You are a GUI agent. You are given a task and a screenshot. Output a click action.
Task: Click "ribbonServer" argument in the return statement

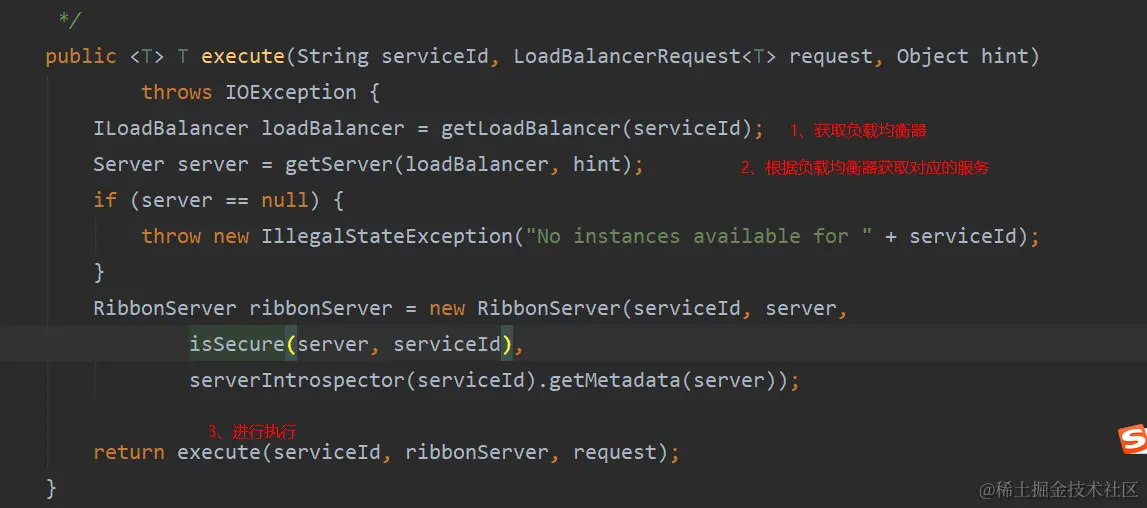[477, 452]
